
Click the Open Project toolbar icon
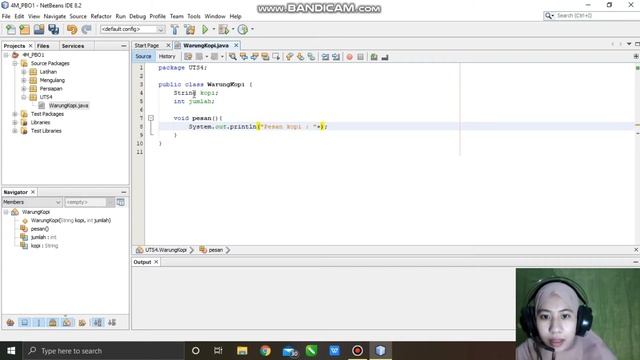coord(39,29)
